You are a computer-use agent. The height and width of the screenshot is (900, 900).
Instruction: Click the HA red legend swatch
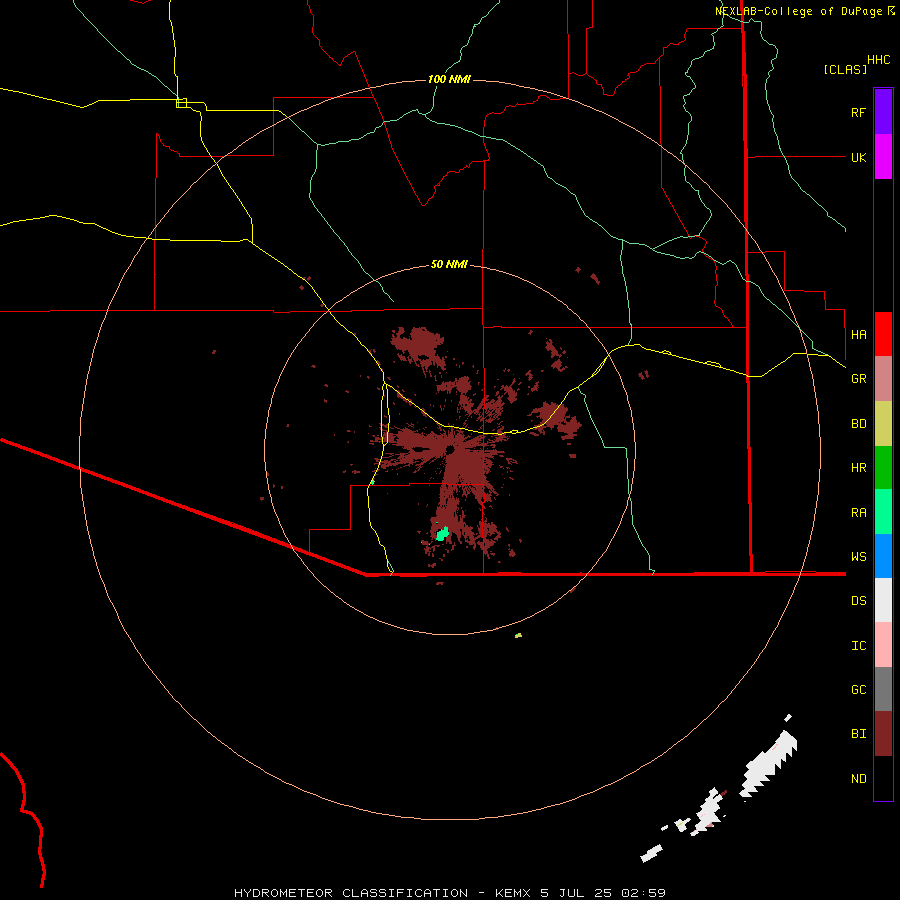point(883,334)
